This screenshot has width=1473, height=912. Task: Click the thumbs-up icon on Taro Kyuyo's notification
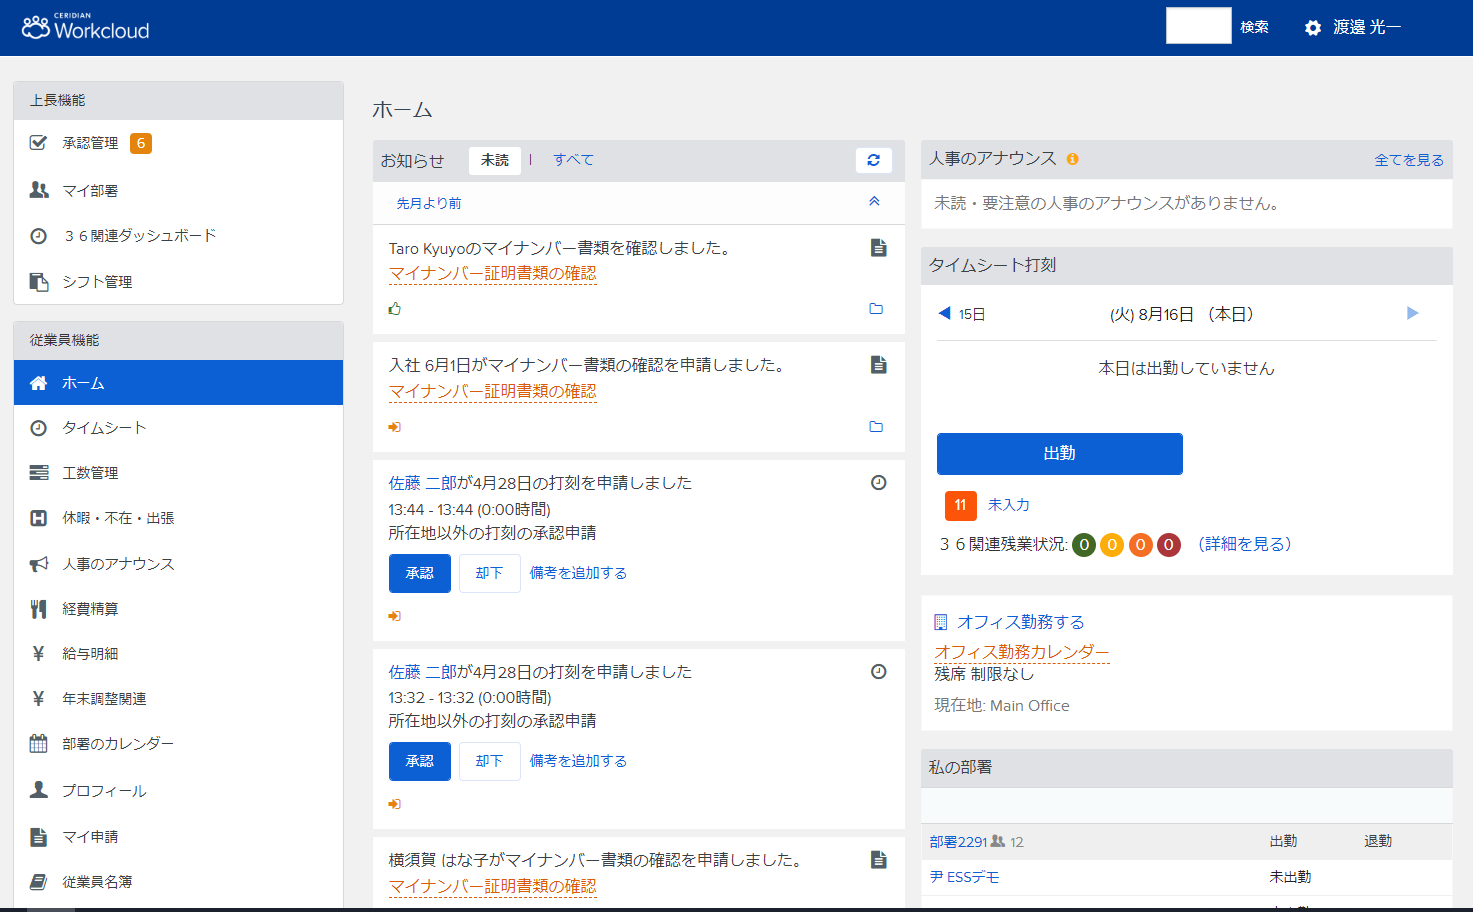pyautogui.click(x=395, y=309)
